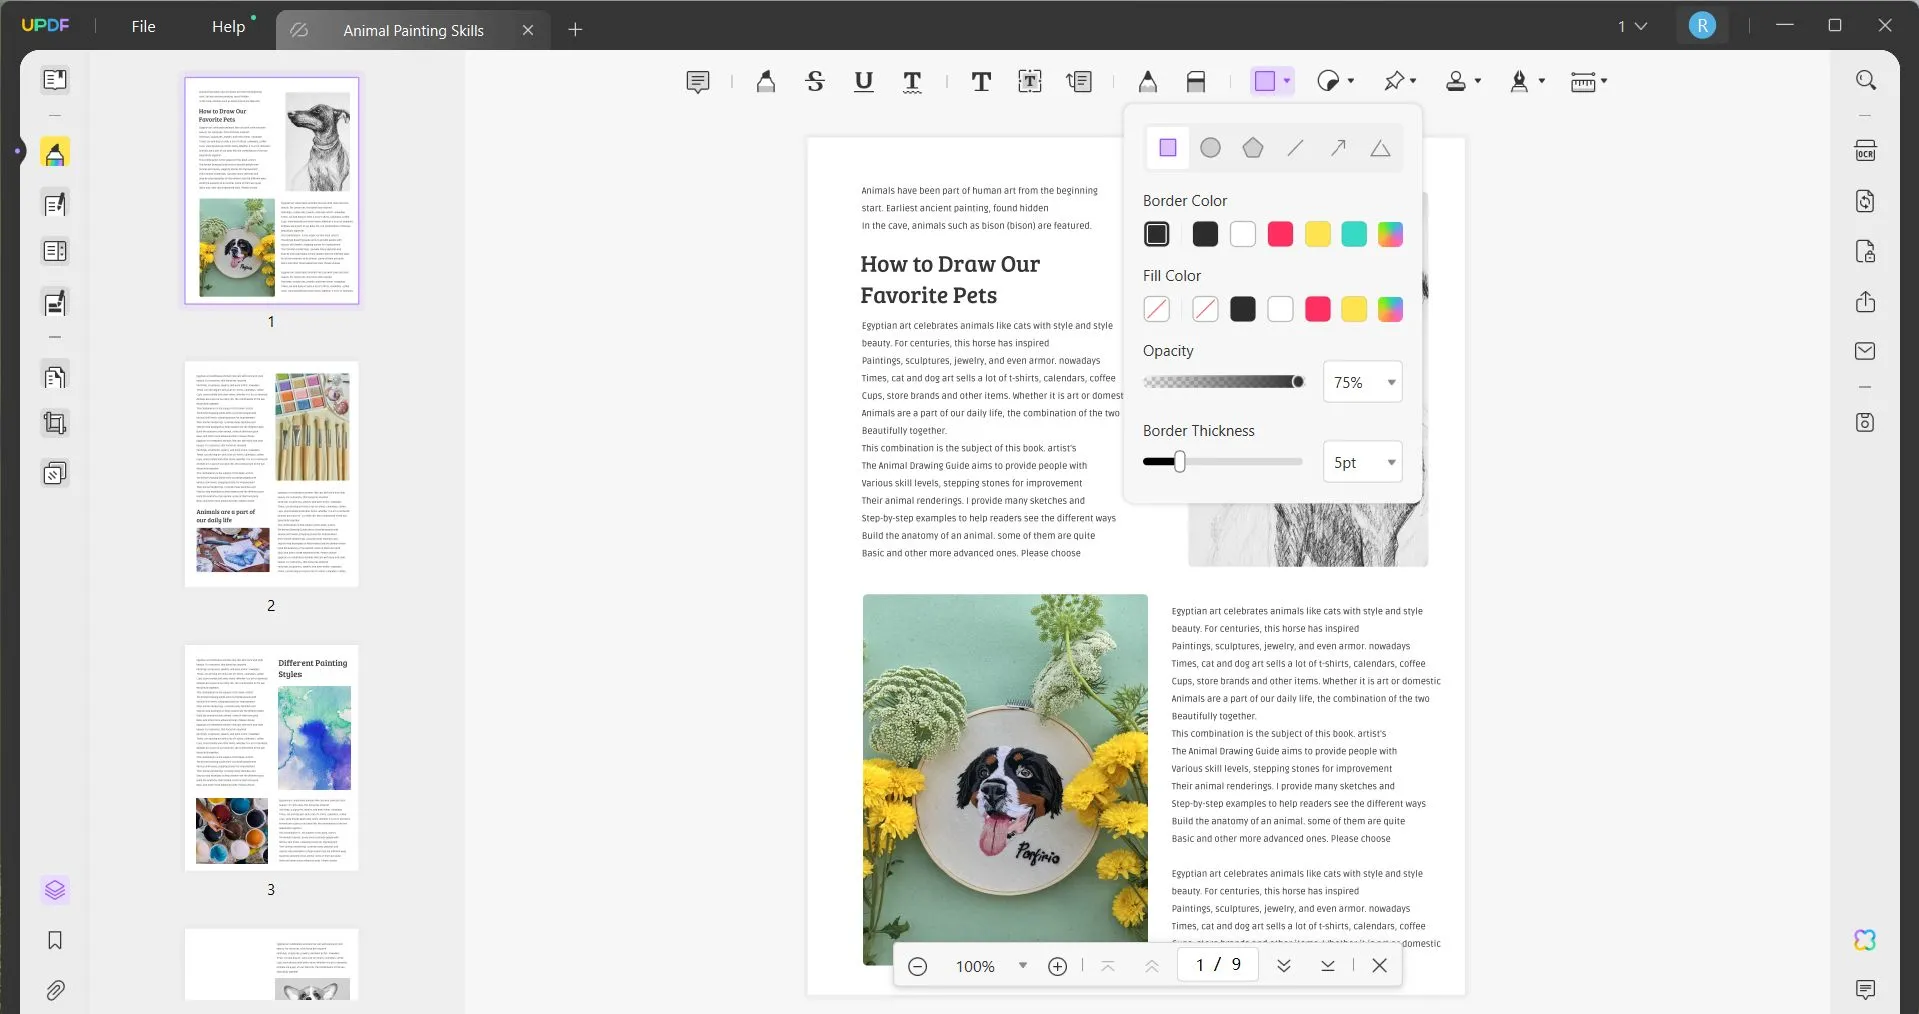Open the protect PDF tool

pyautogui.click(x=1866, y=251)
